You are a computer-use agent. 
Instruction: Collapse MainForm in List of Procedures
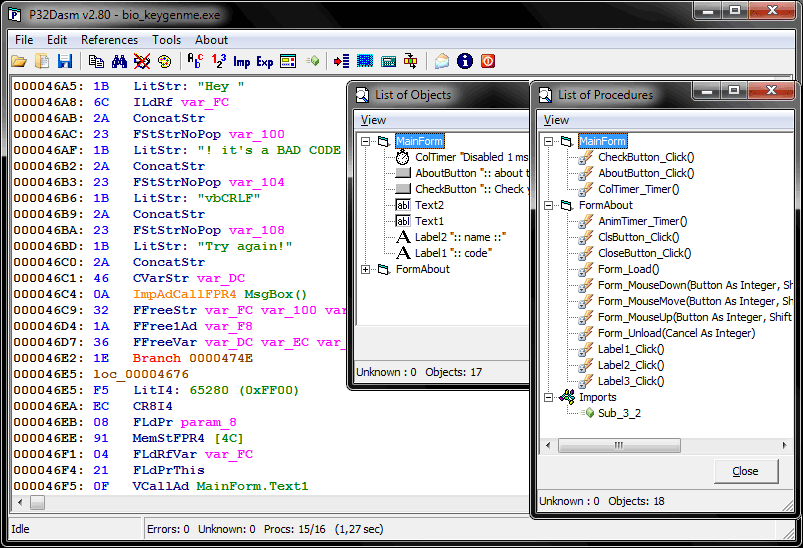tap(548, 141)
